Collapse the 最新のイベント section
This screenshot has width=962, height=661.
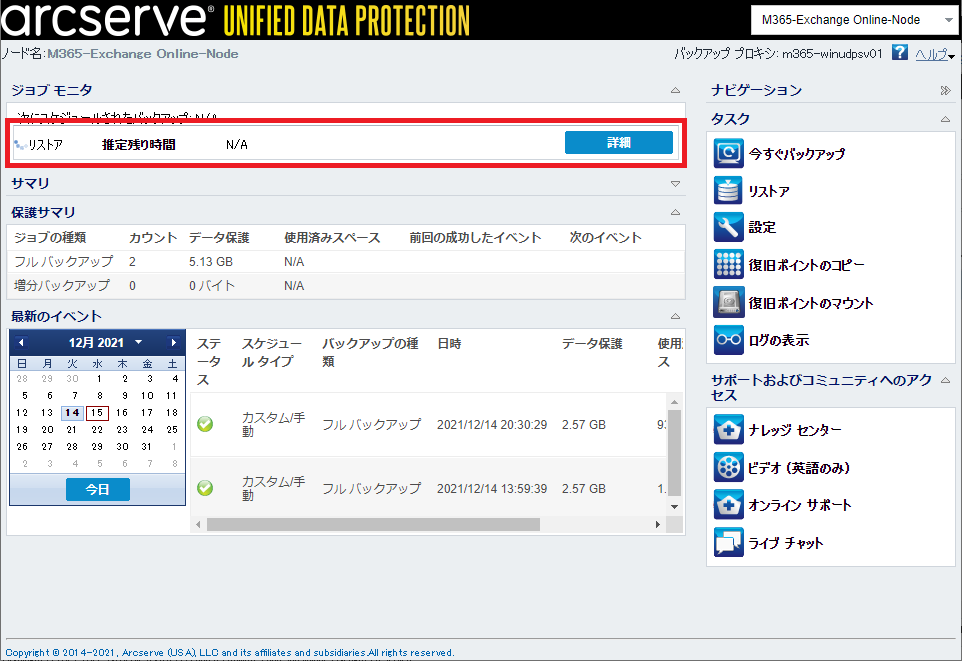coord(675,317)
